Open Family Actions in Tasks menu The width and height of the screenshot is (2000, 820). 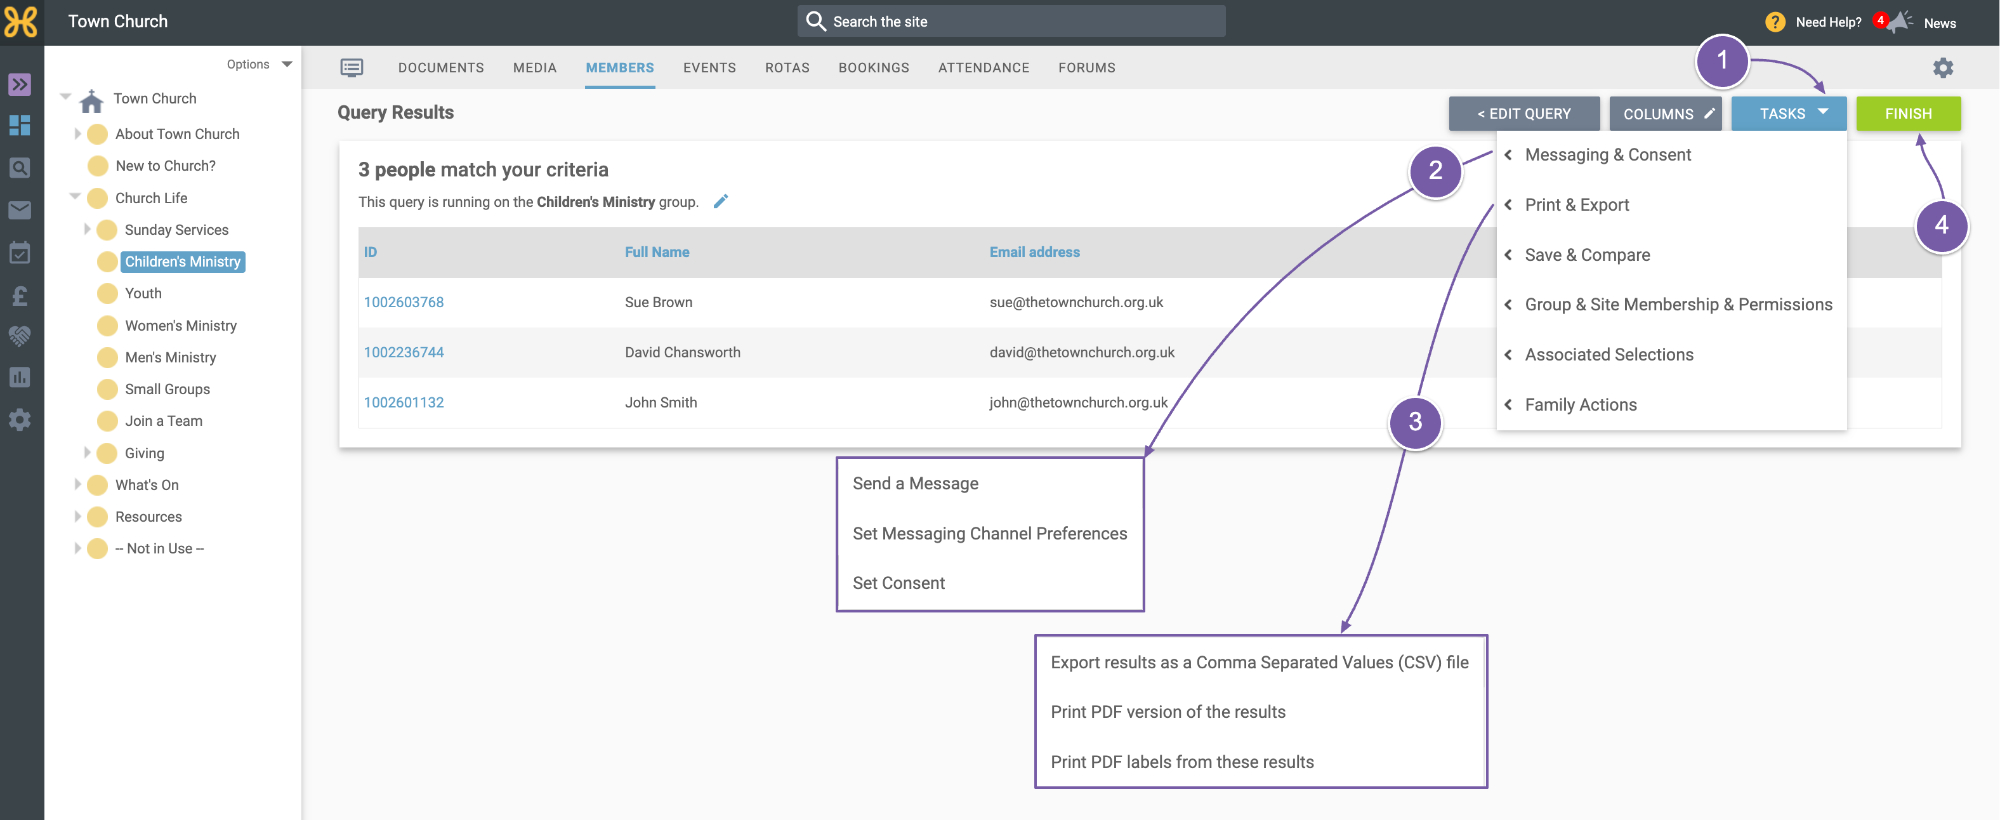[1671, 405]
